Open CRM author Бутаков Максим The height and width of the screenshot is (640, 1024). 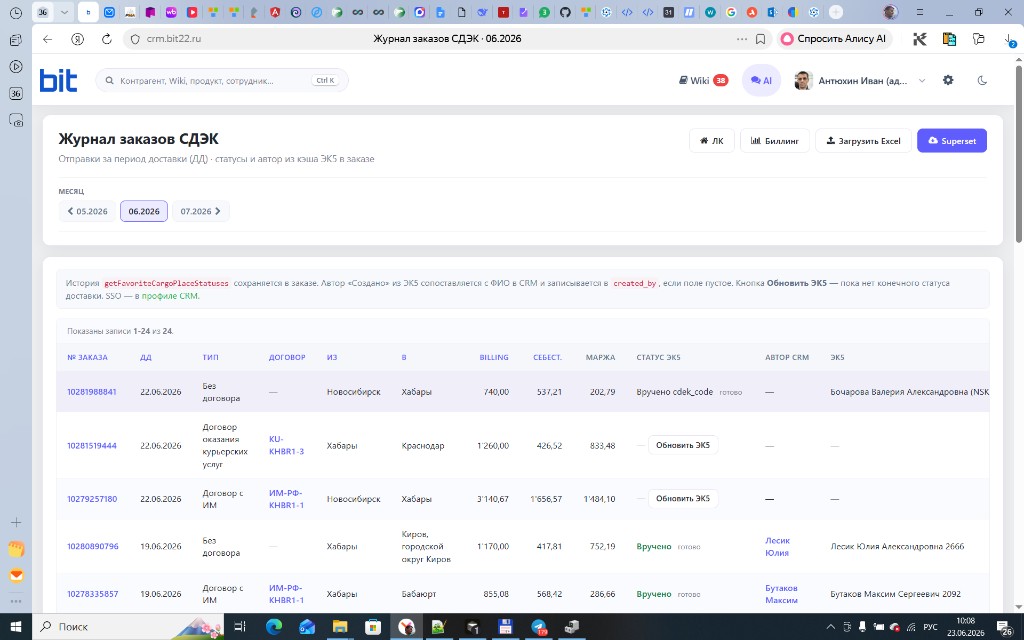(781, 594)
